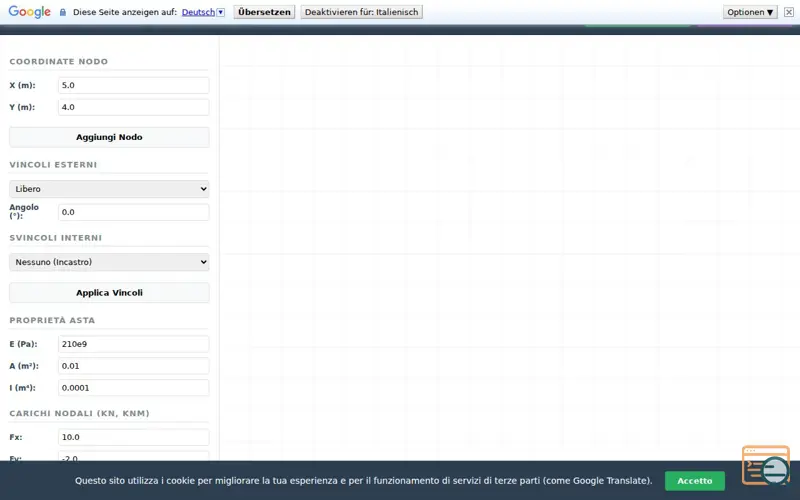Close the Google Translate bar
This screenshot has height=500, width=800.
(x=789, y=12)
